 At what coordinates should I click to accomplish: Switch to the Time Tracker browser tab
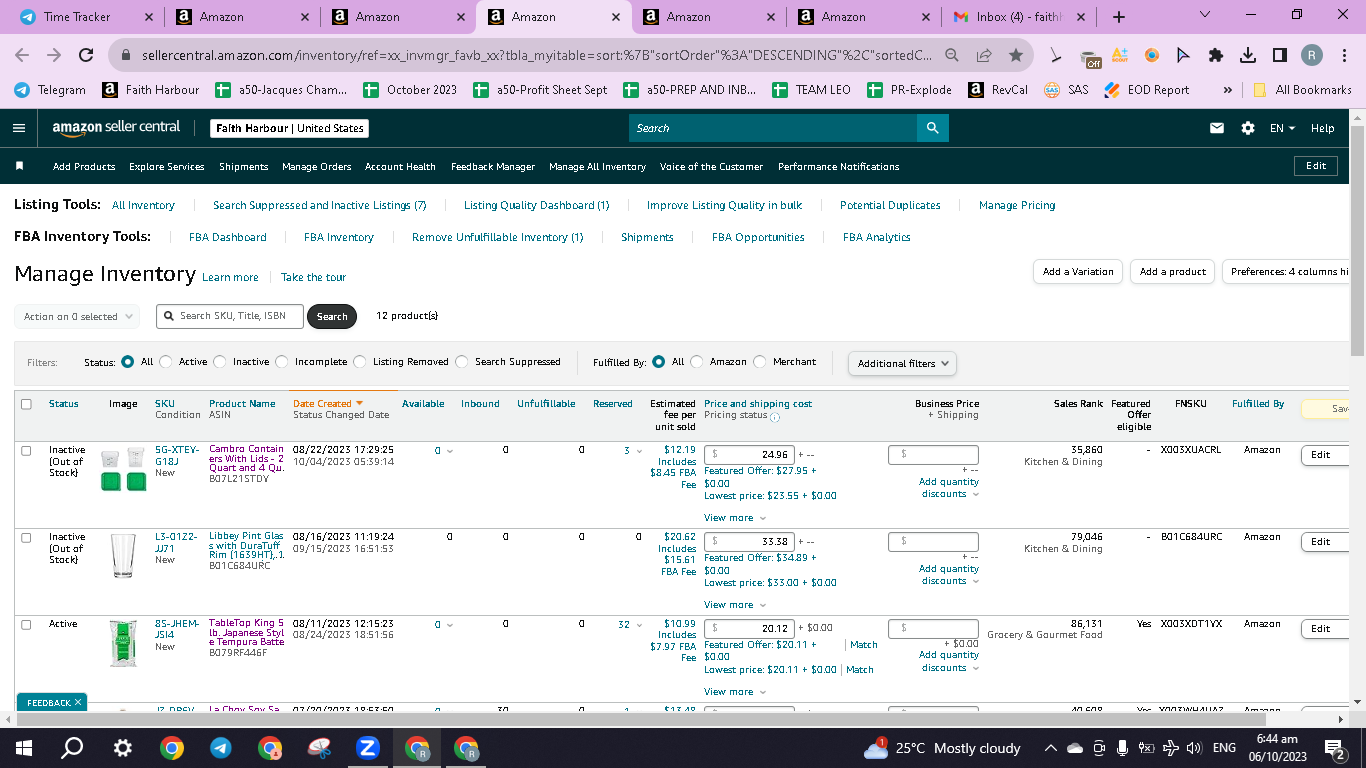pyautogui.click(x=87, y=17)
